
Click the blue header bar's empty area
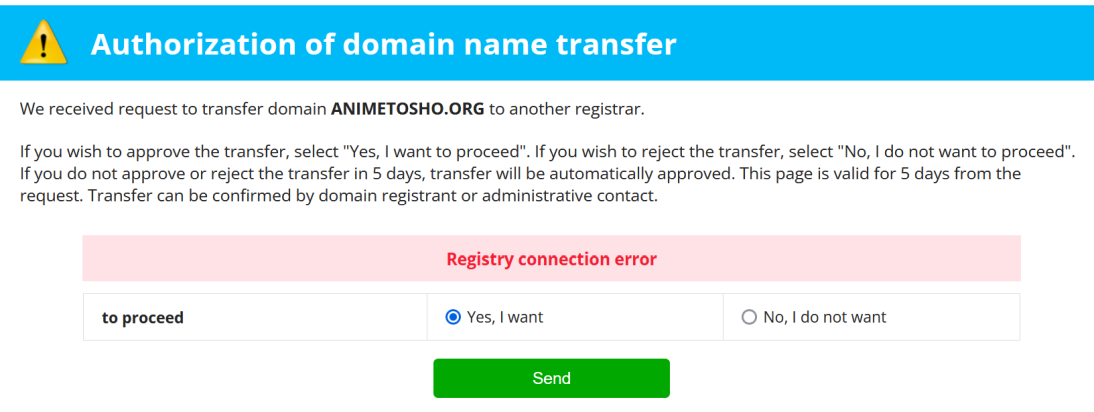coord(880,44)
